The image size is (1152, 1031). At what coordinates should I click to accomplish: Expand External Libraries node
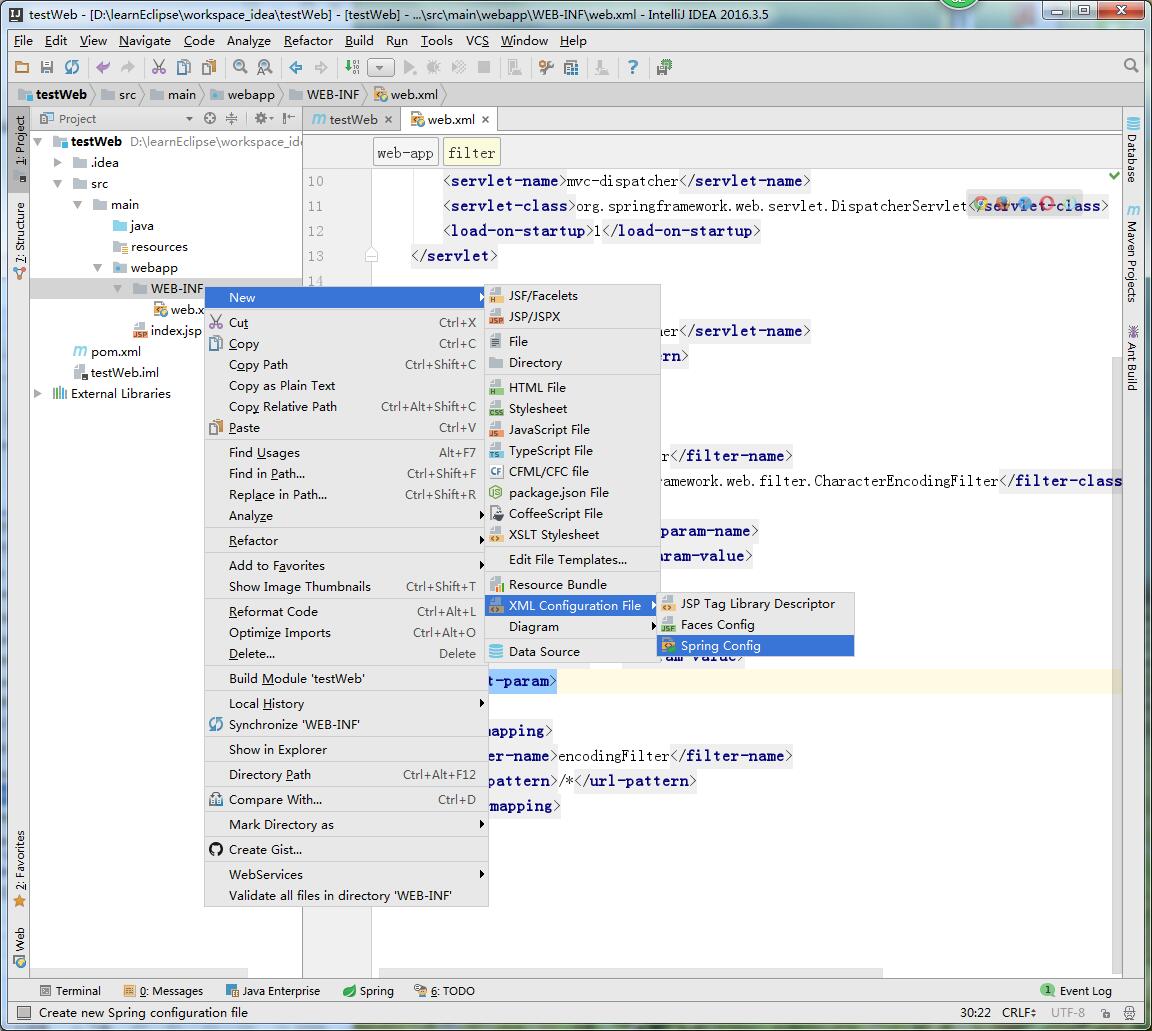(38, 394)
